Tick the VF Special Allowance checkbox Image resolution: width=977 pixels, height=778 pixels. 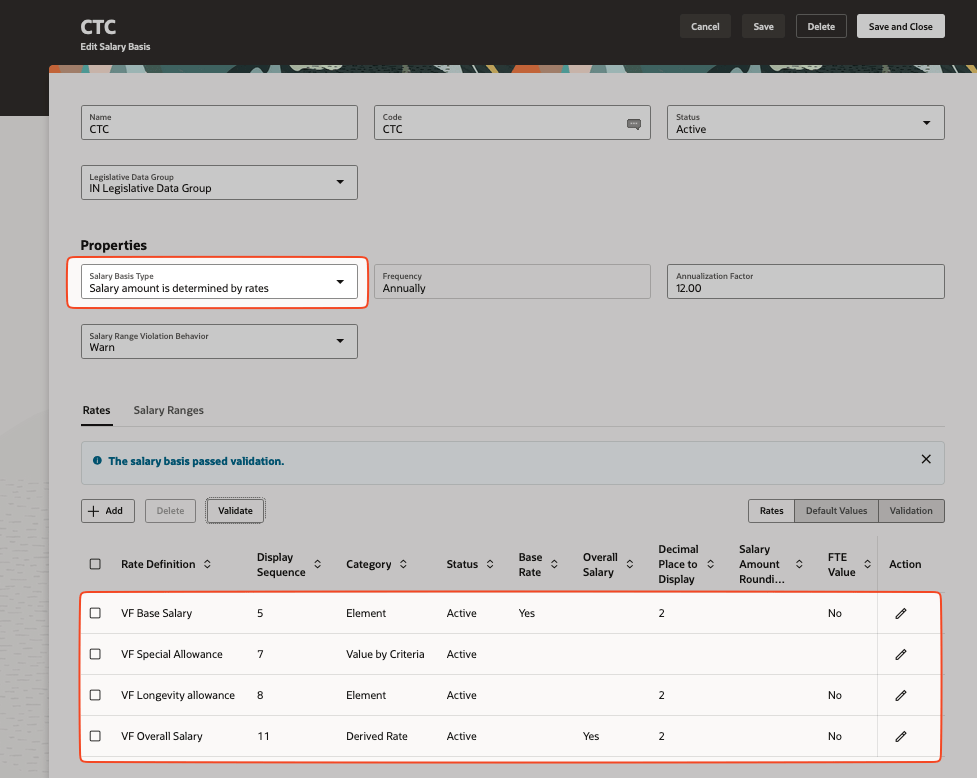[95, 654]
